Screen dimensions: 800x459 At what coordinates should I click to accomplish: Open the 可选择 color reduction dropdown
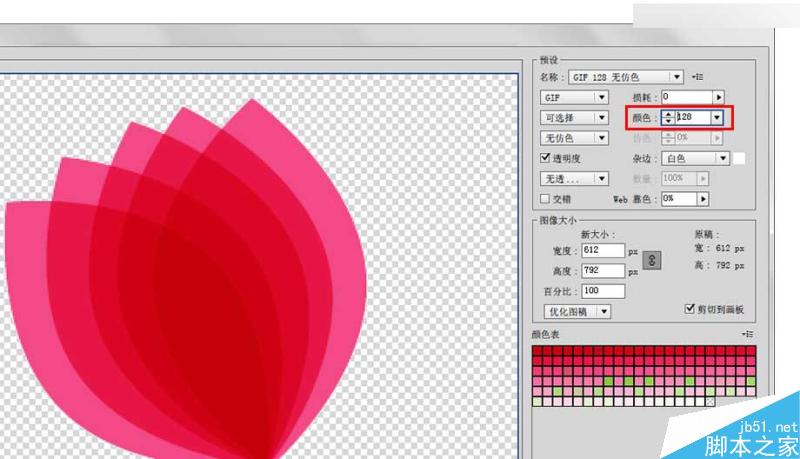574,118
